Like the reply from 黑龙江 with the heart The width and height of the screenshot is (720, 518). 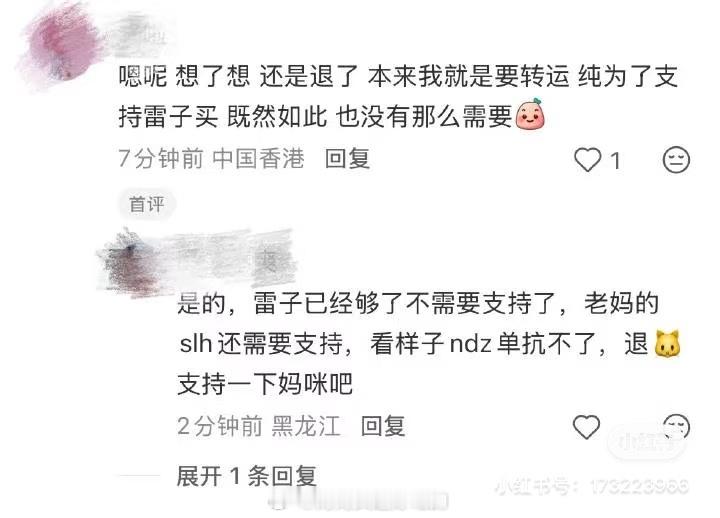click(586, 427)
